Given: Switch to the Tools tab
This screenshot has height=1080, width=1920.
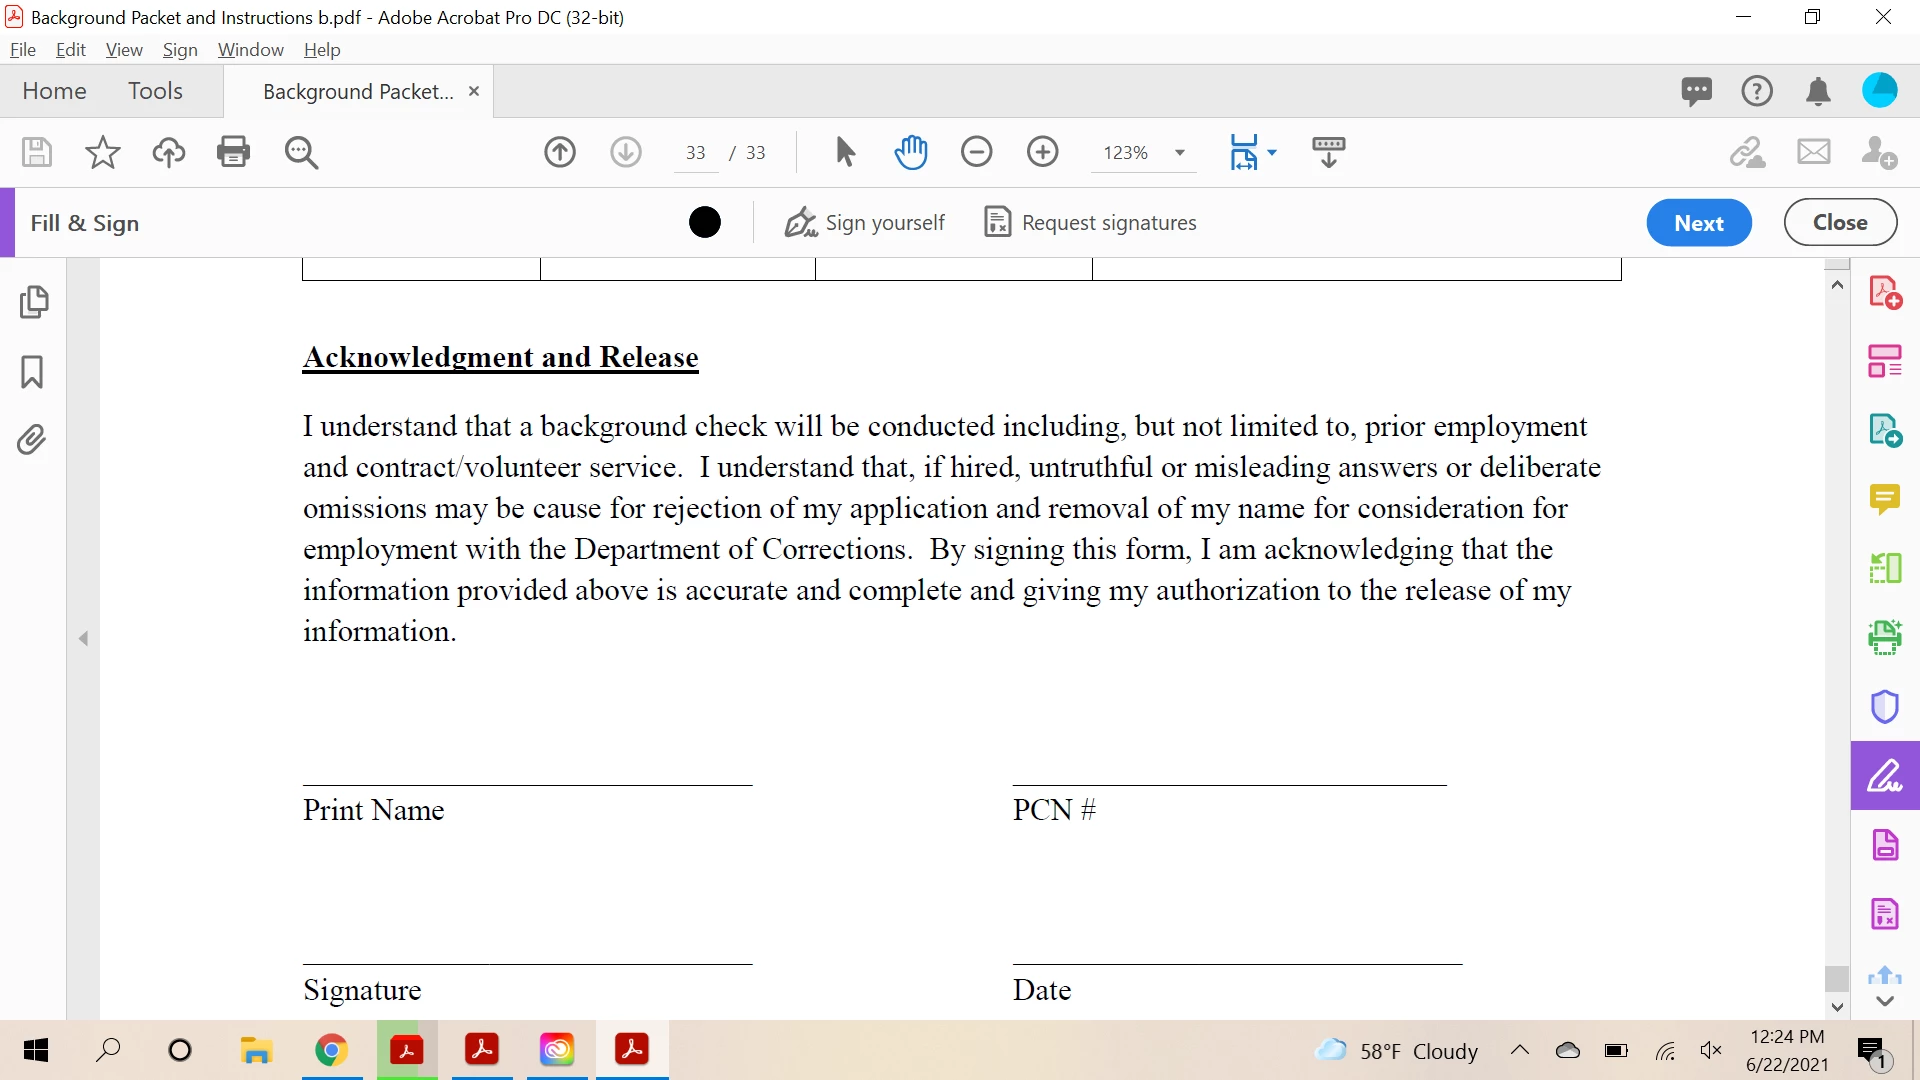Looking at the screenshot, I should click(x=155, y=91).
